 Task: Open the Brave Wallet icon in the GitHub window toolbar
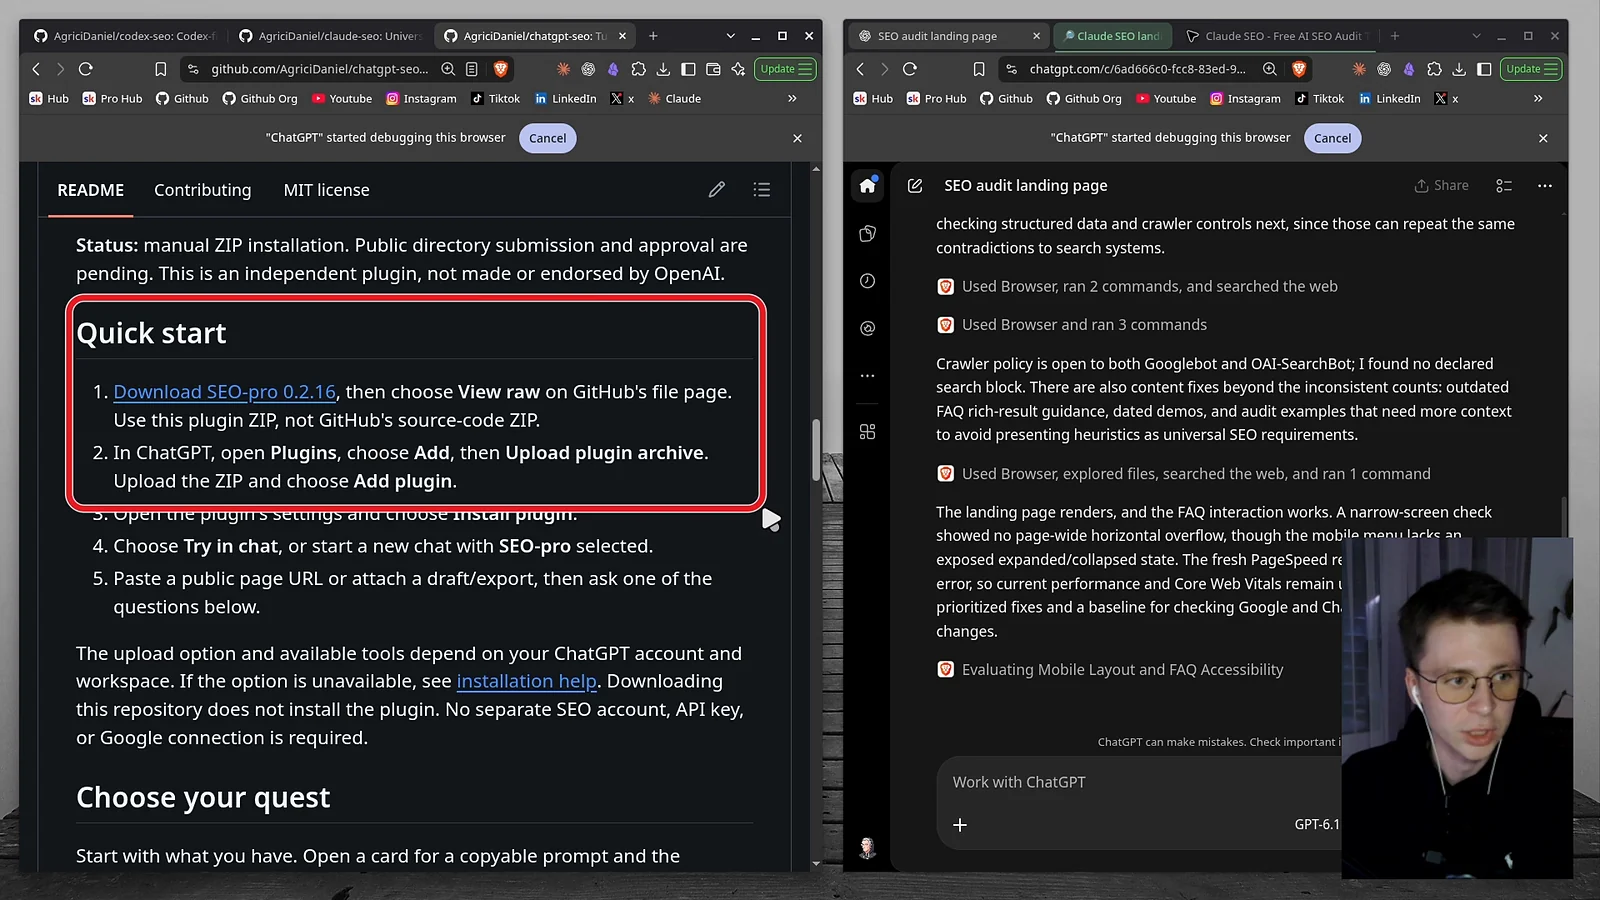[713, 69]
